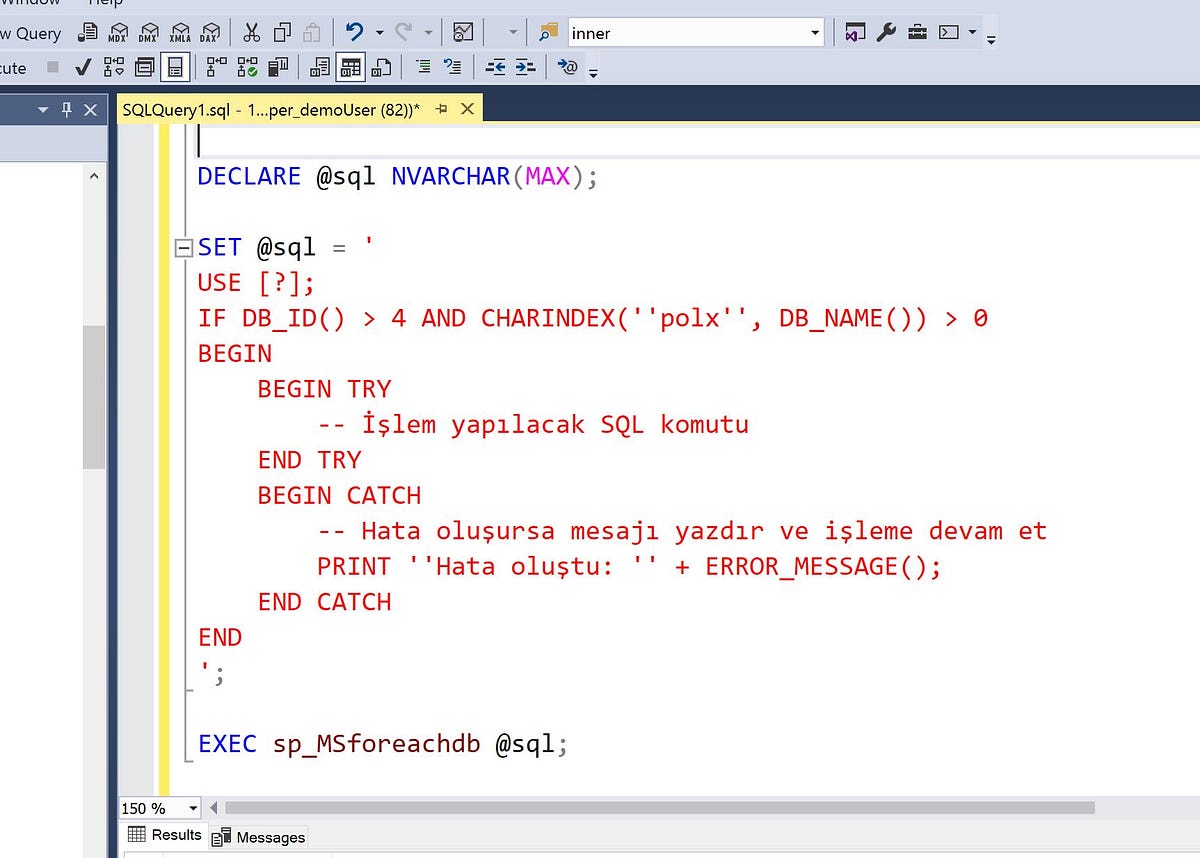The width and height of the screenshot is (1200, 858).
Task: Parse the query with the checkmark
Action: [x=84, y=68]
